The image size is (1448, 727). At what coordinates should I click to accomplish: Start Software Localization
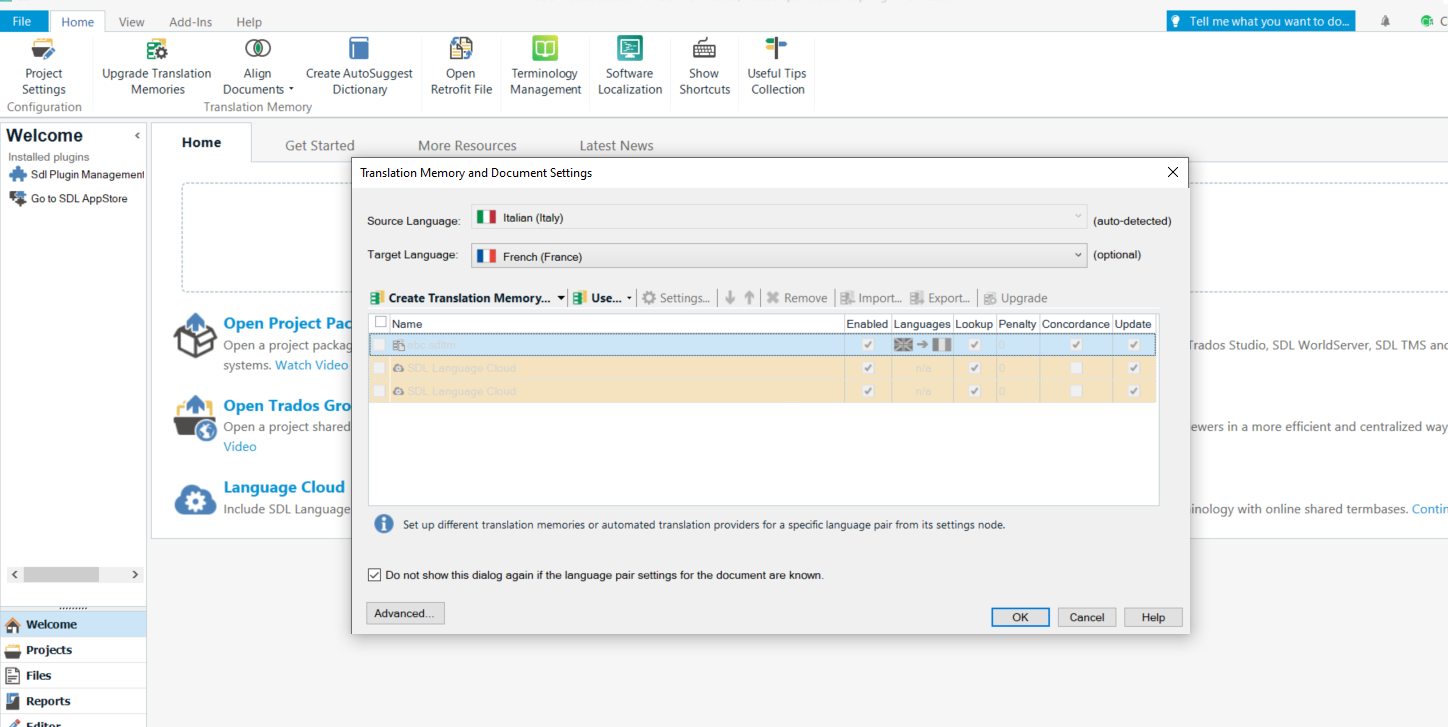(630, 66)
